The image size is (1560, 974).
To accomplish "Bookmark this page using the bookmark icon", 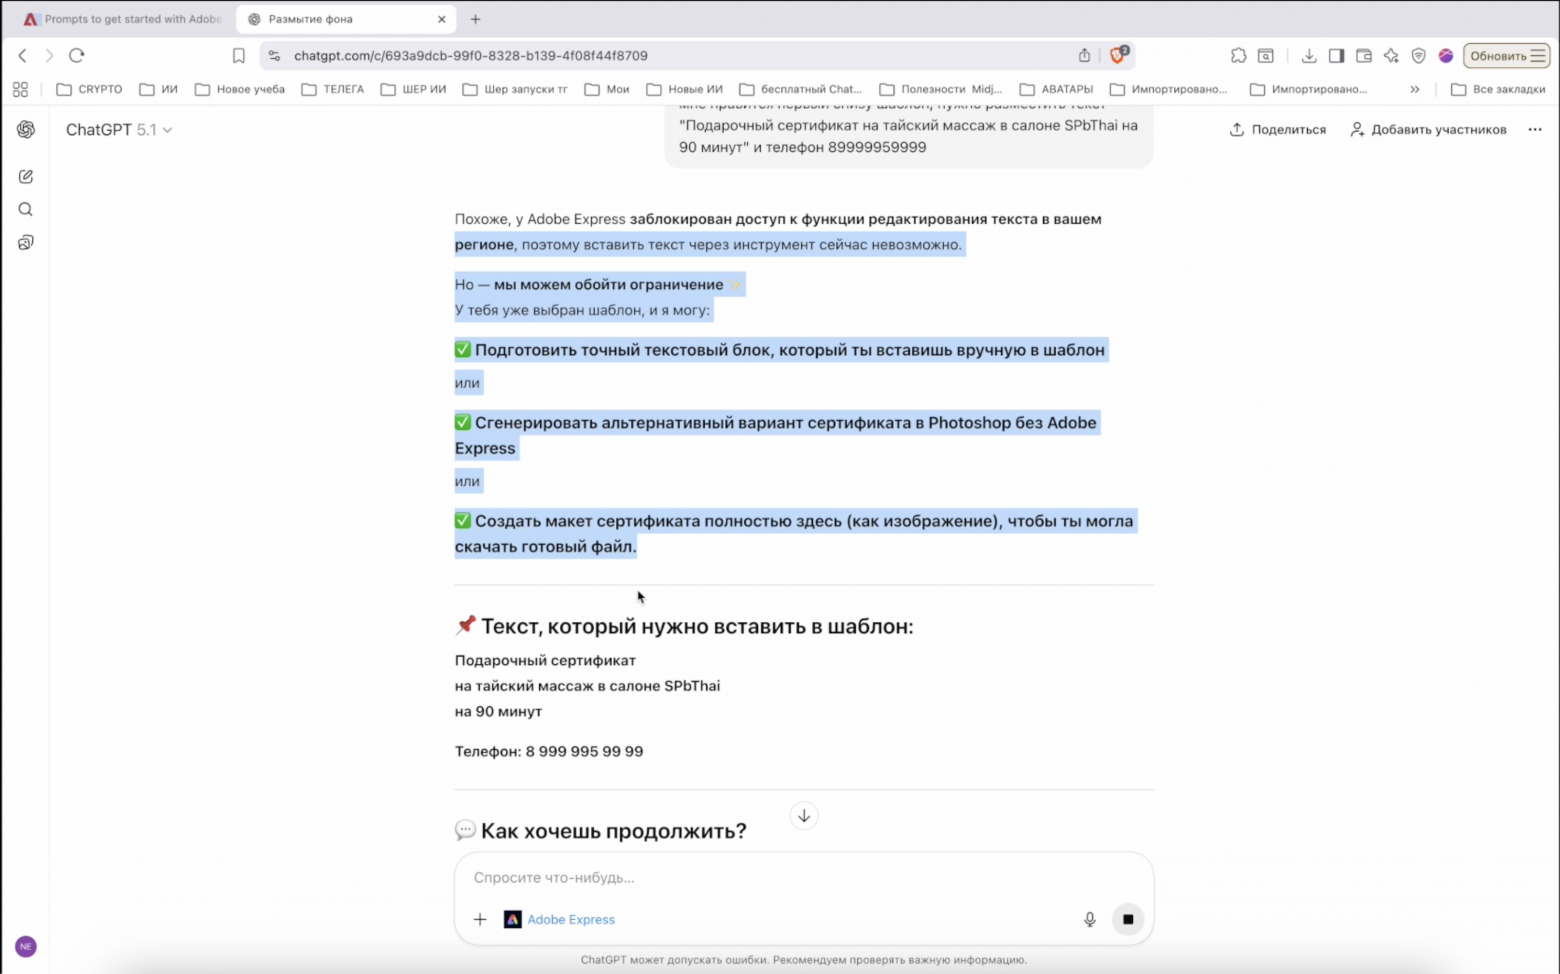I will [x=238, y=56].
